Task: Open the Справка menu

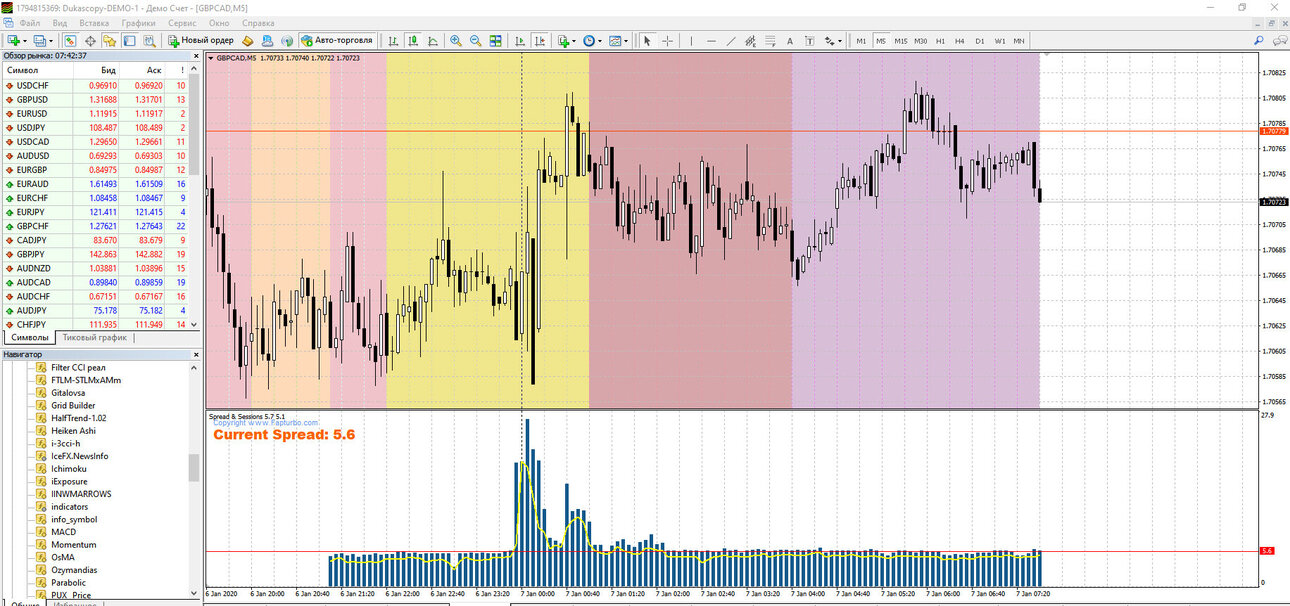Action: coord(258,22)
